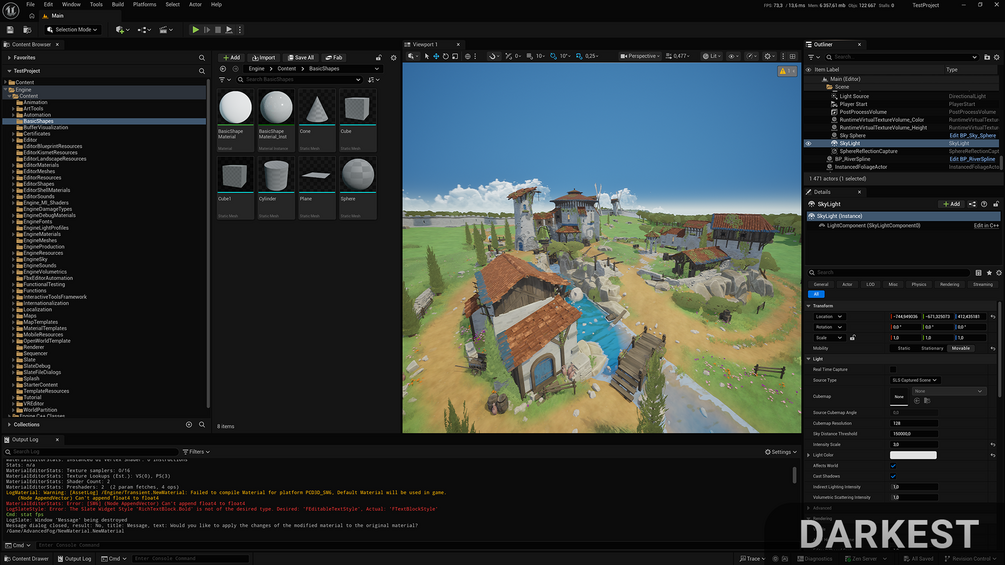The width and height of the screenshot is (1005, 565).
Task: Open the viewport Show flags eye dropdown
Action: [x=733, y=56]
